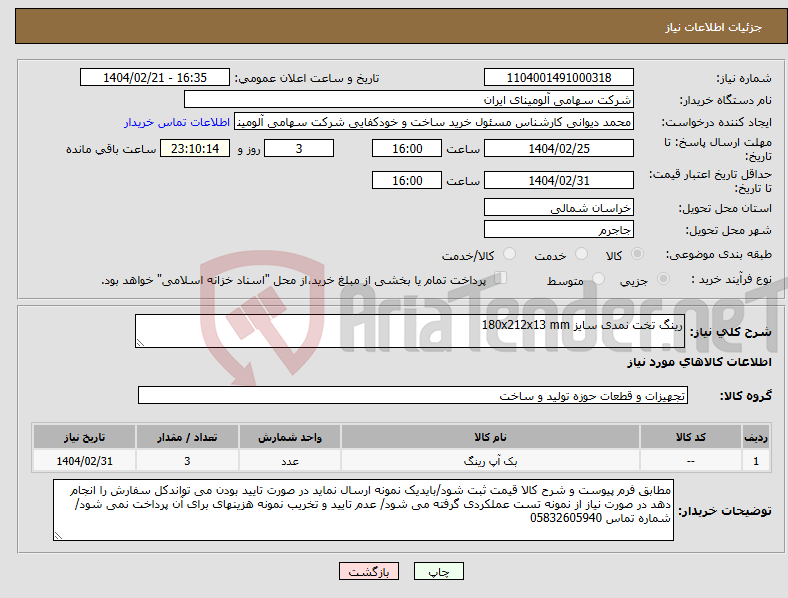The width and height of the screenshot is (788, 598).
Task: Open the اطلاعات تماس خریدار link
Action: (x=177, y=122)
